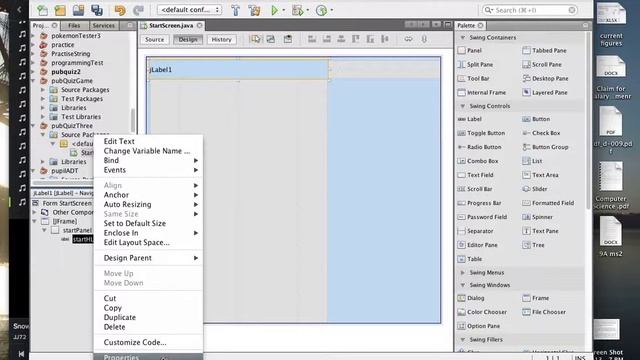This screenshot has height=360, width=640.
Task: Expand the pokemonTester3 project node
Action: point(33,36)
